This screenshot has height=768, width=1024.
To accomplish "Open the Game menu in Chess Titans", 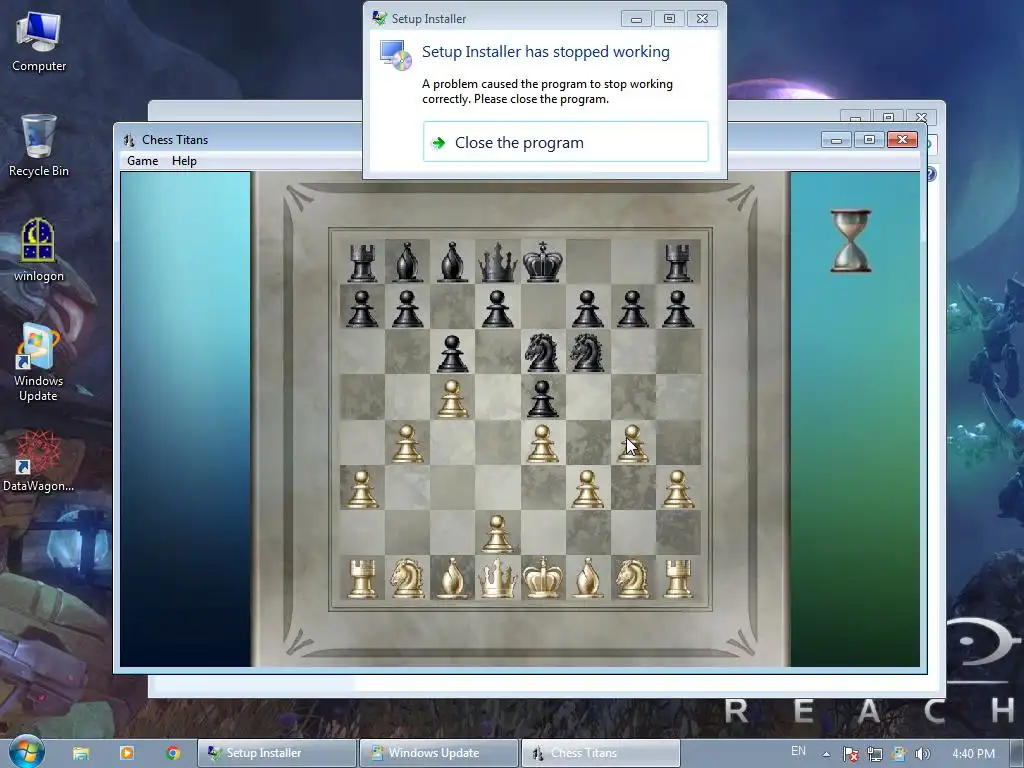I will [142, 161].
